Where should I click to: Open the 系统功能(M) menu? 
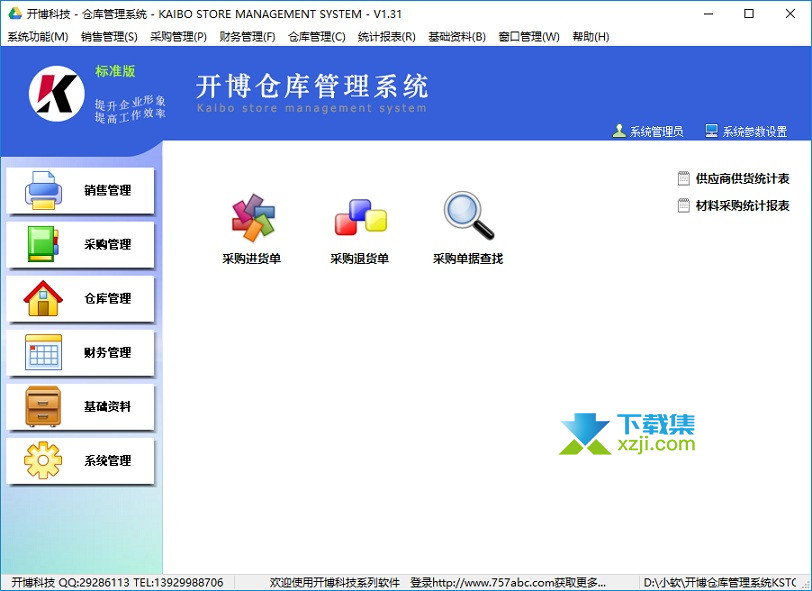38,37
